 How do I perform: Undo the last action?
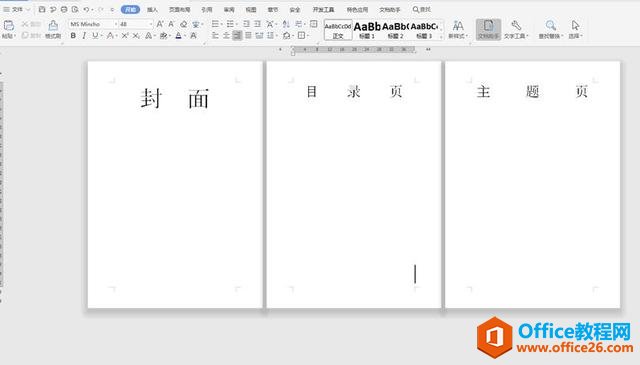[86, 9]
